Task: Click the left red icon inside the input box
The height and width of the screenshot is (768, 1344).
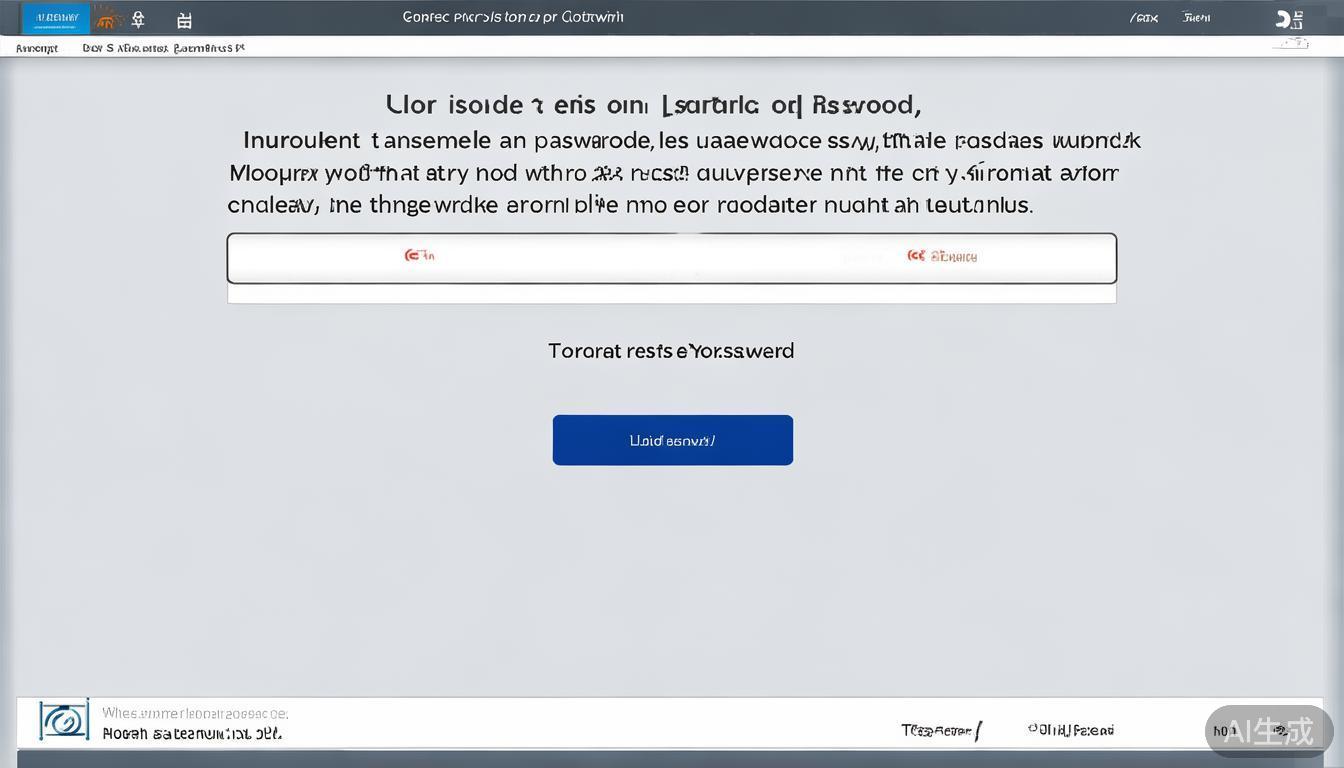Action: point(419,256)
